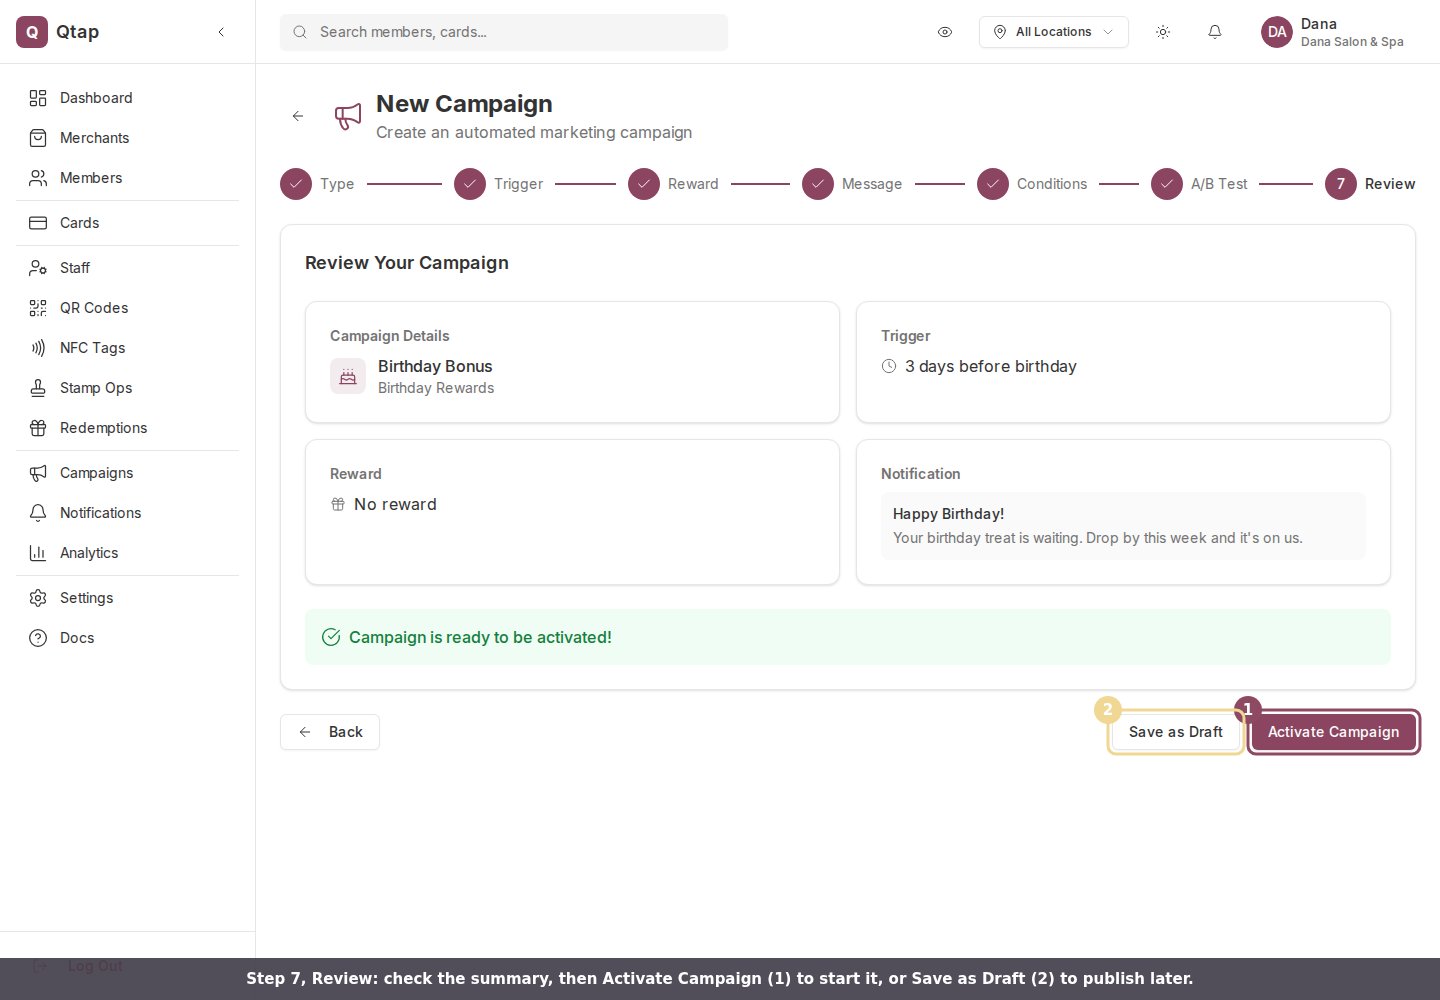
Task: Go to the Reward step
Action: [x=673, y=184]
